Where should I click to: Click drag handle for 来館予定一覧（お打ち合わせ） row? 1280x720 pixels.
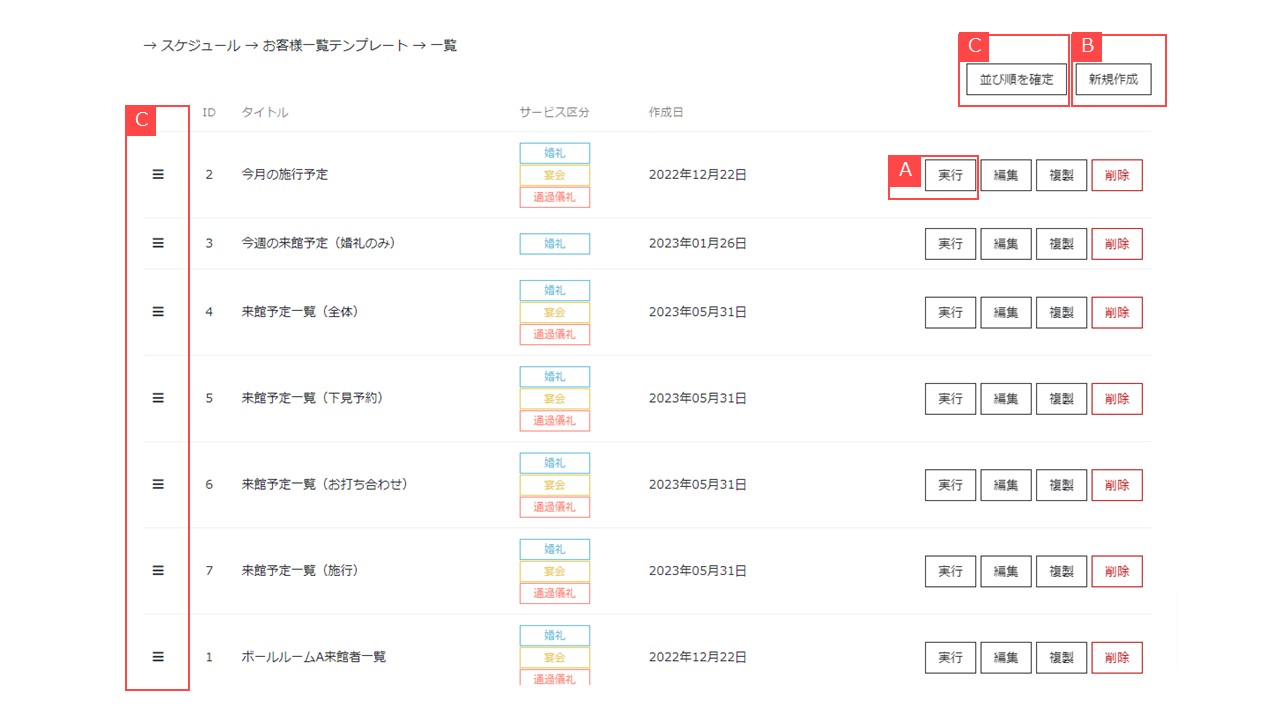[x=157, y=484]
